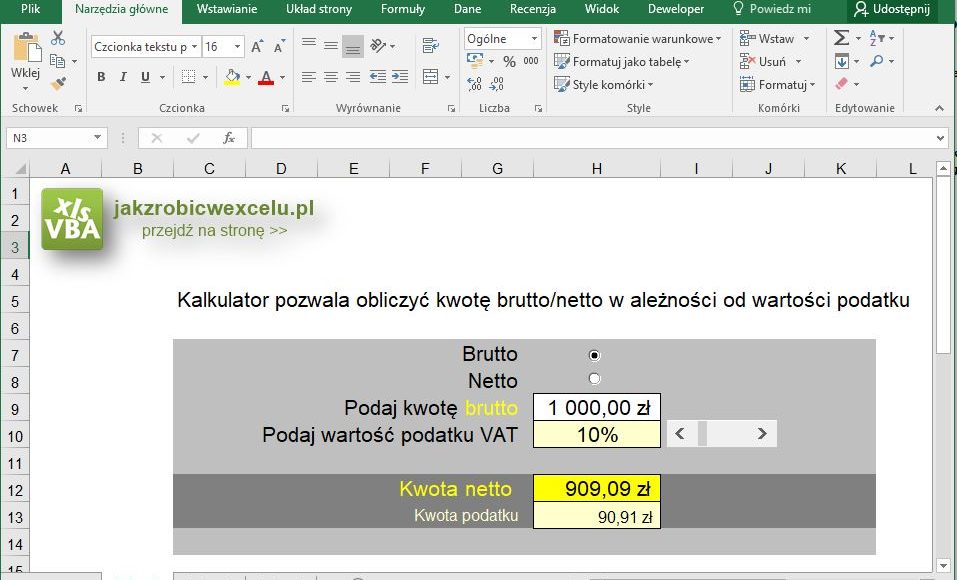The height and width of the screenshot is (580, 957).
Task: Open Sort and Filter A-Z icon
Action: pyautogui.click(x=876, y=38)
